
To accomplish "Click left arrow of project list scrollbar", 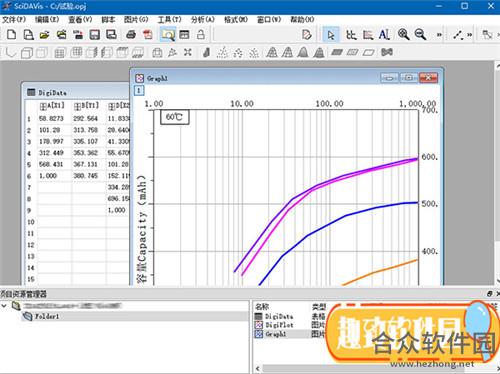I will pos(258,368).
